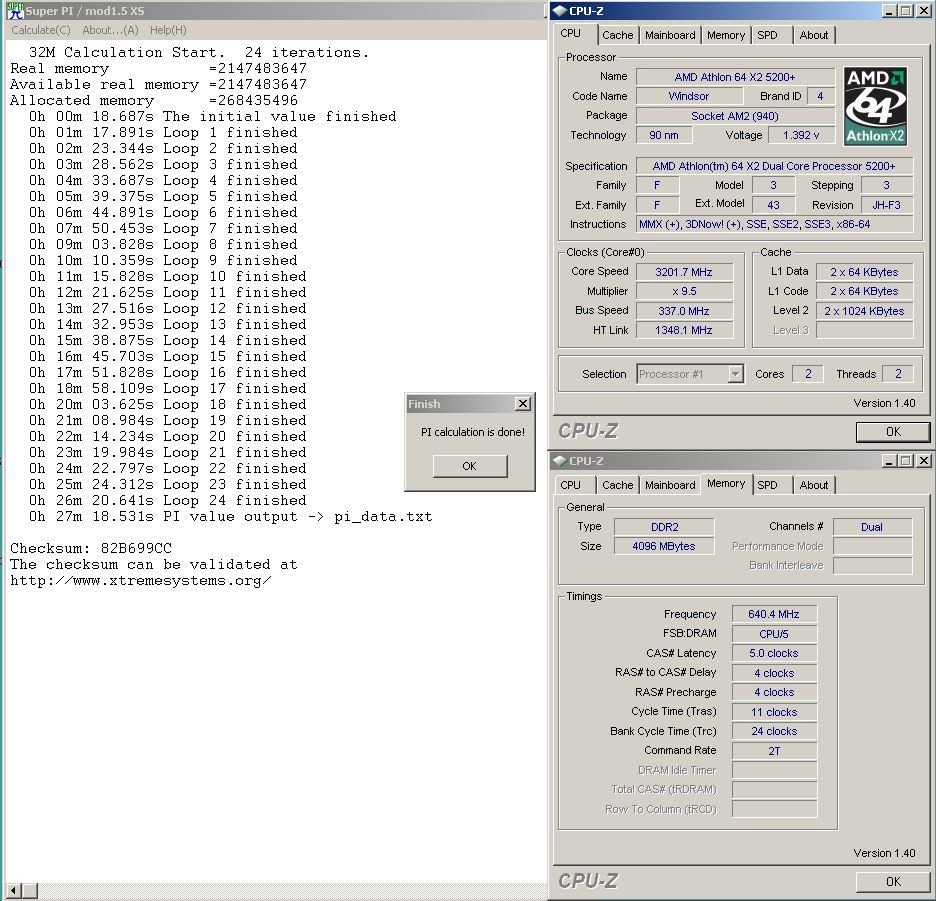The height and width of the screenshot is (901, 936).
Task: Click the Technology value 90 nm
Action: coord(664,135)
